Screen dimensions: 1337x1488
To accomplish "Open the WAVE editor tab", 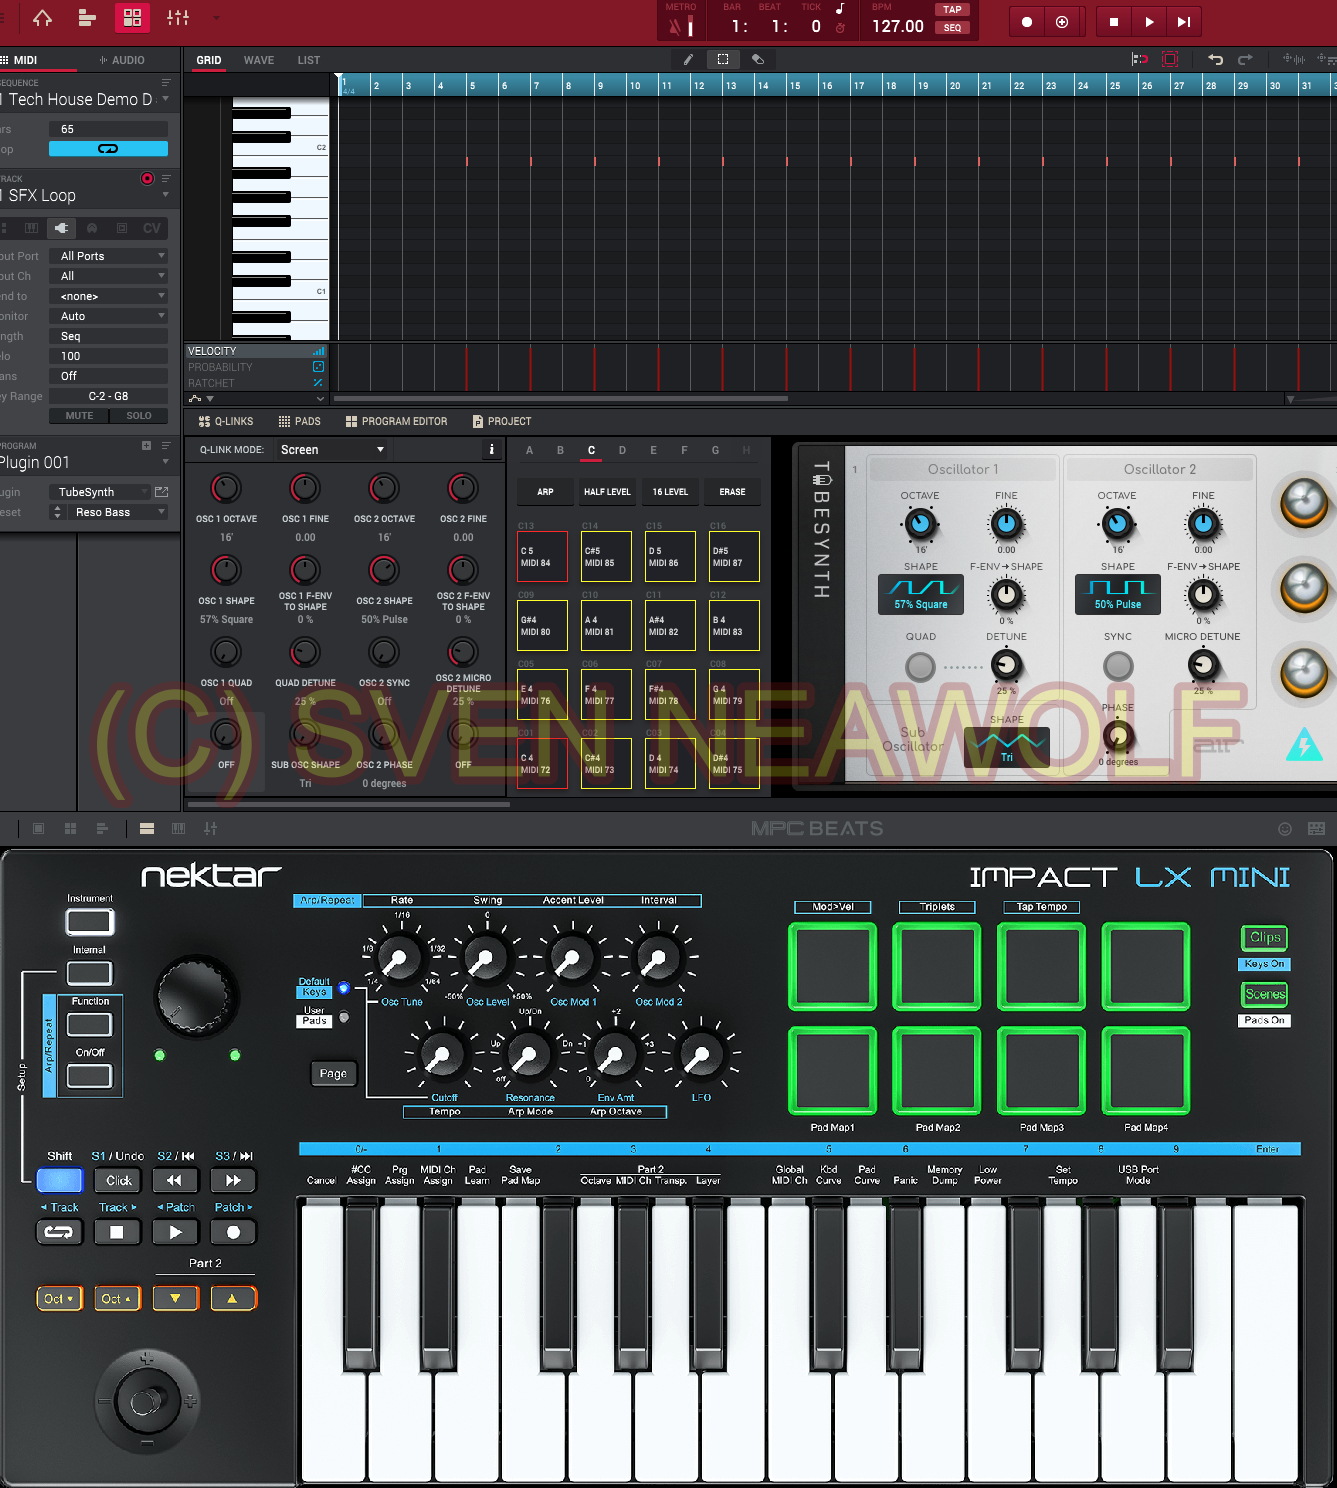I will pyautogui.click(x=259, y=60).
